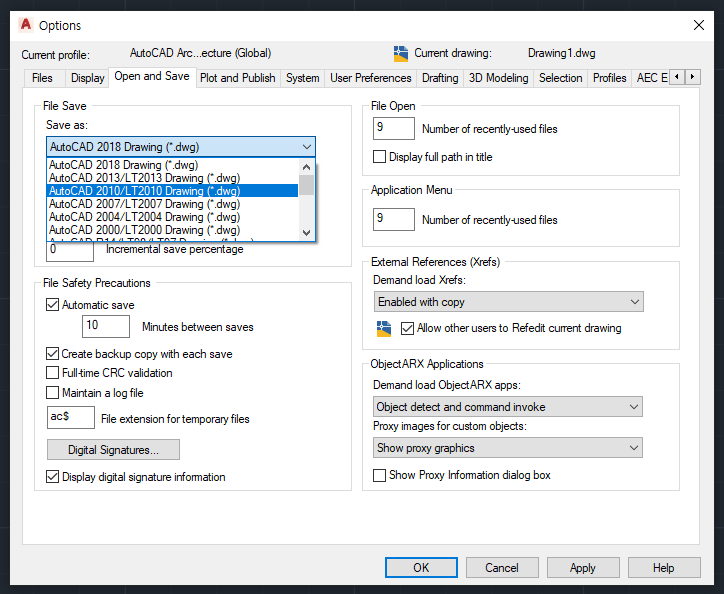Enable Full-time CRC validation

click(53, 373)
